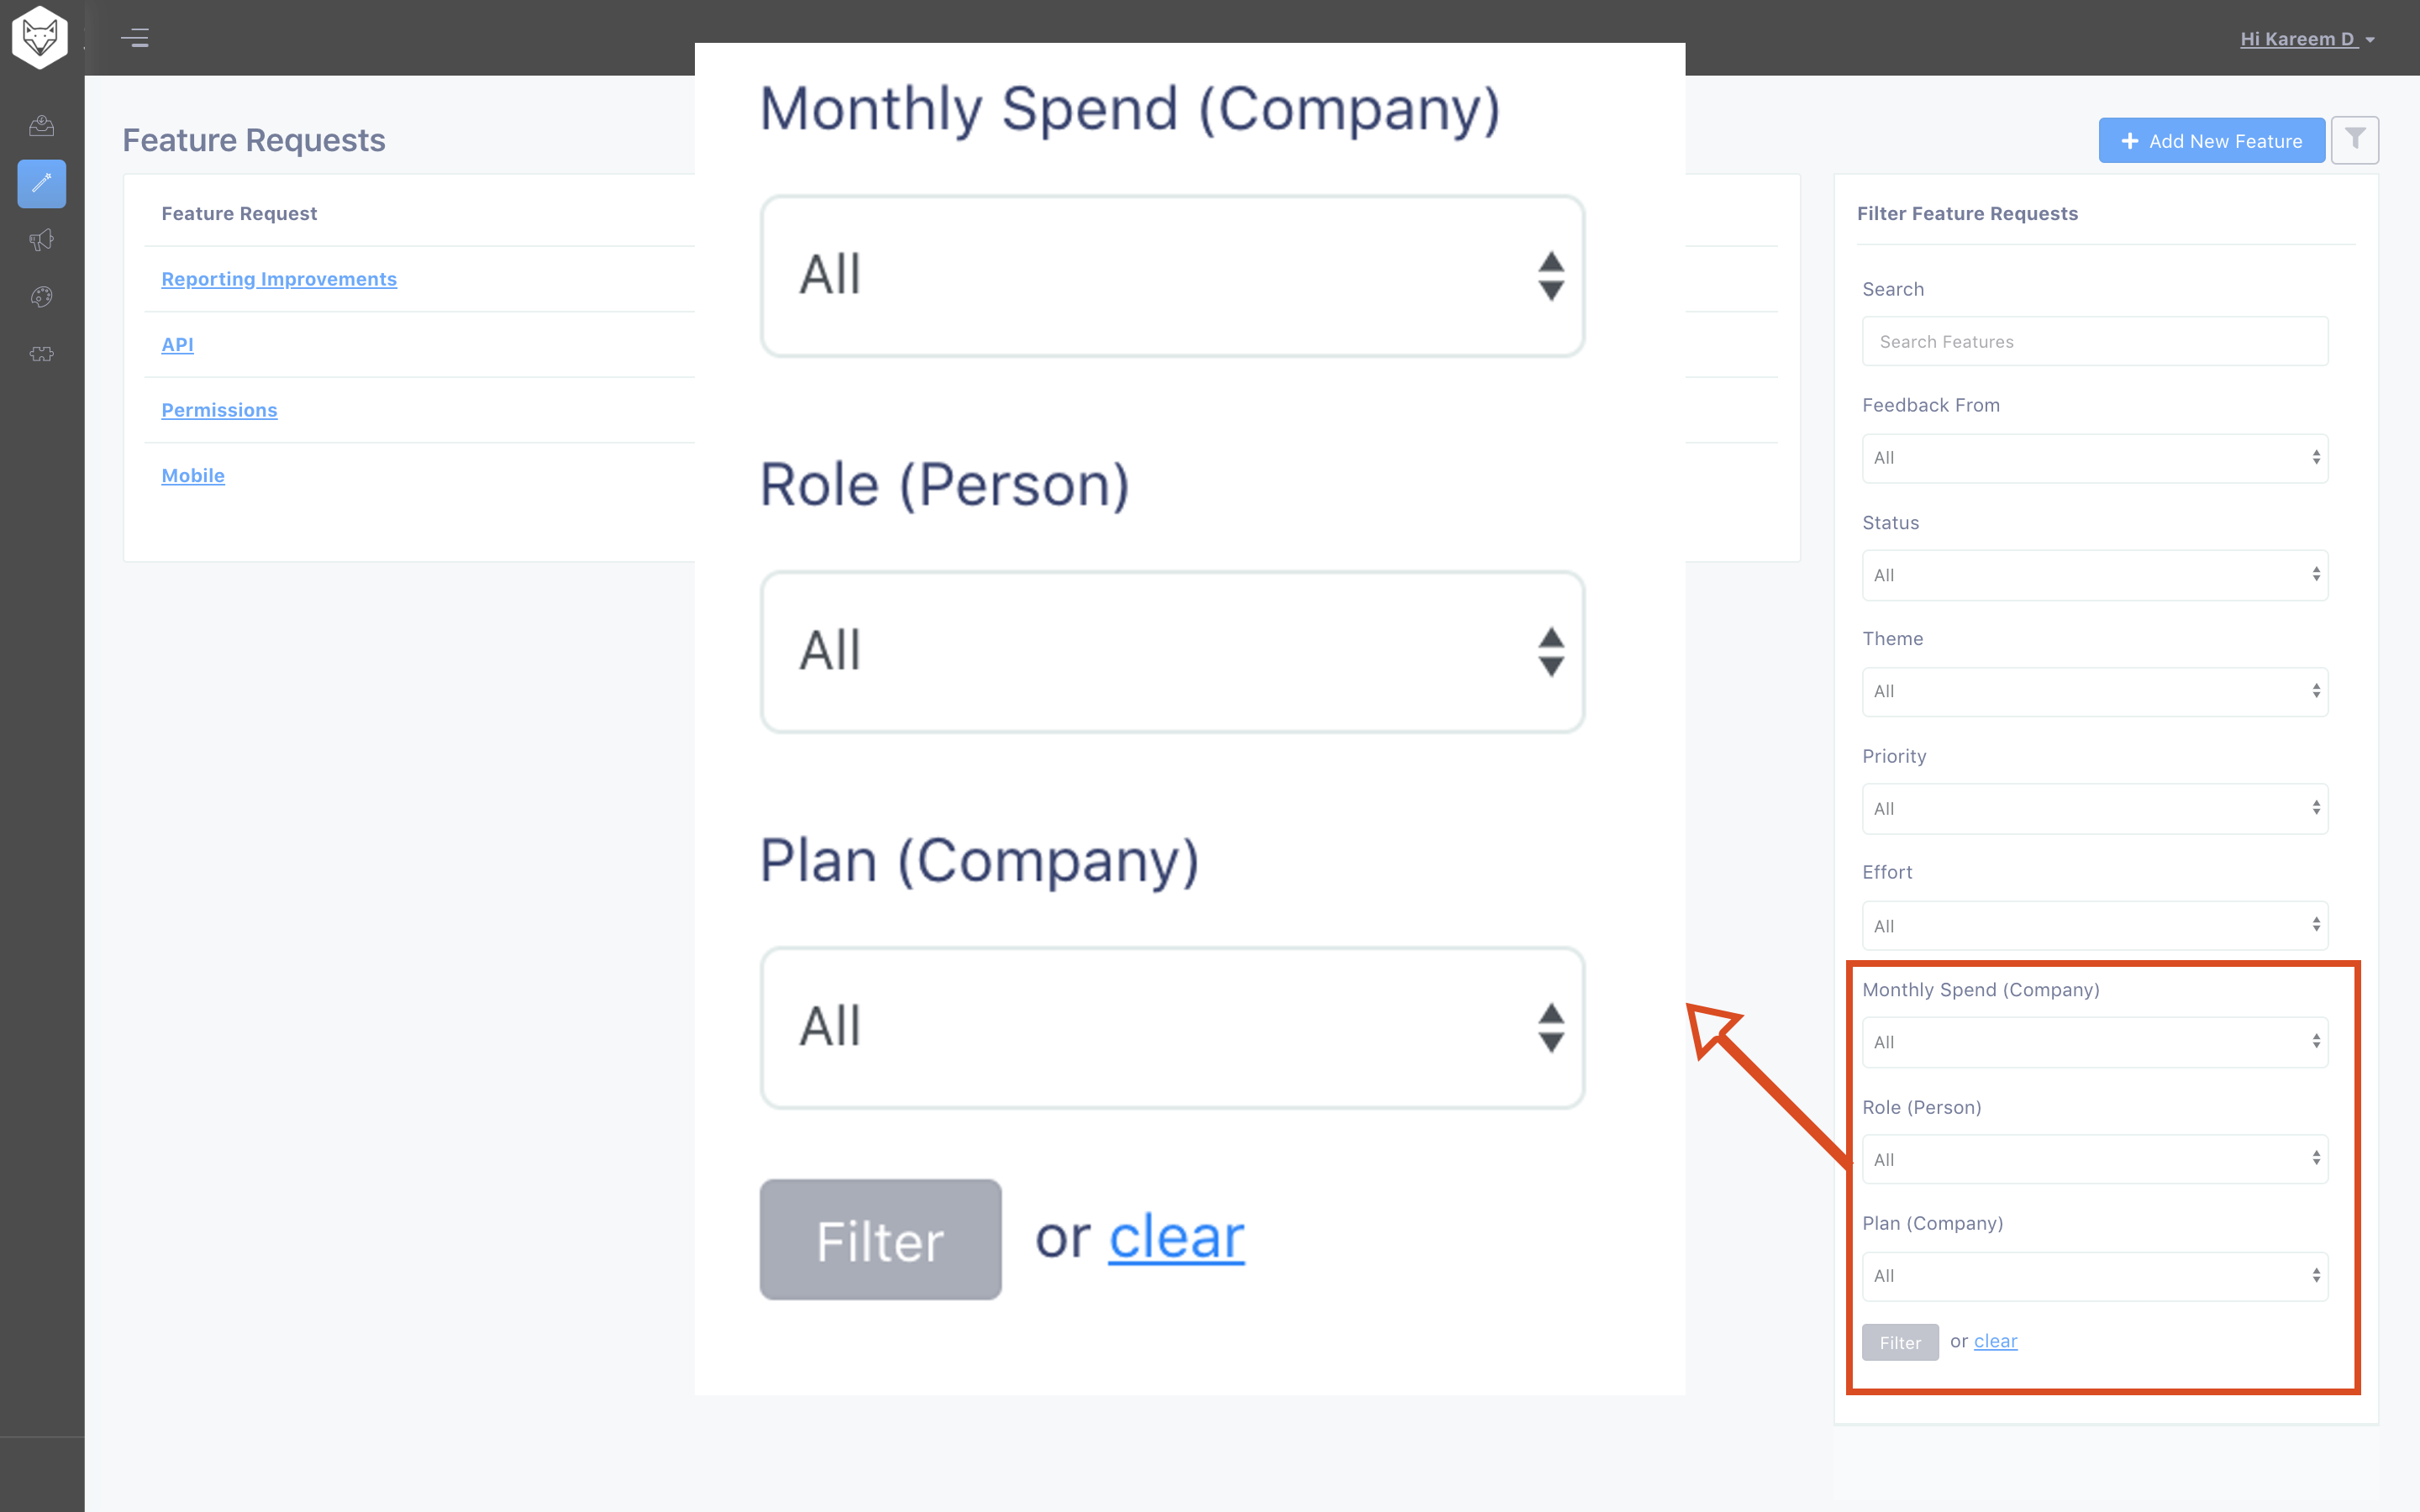Open the Permissions feature request link

pyautogui.click(x=219, y=410)
